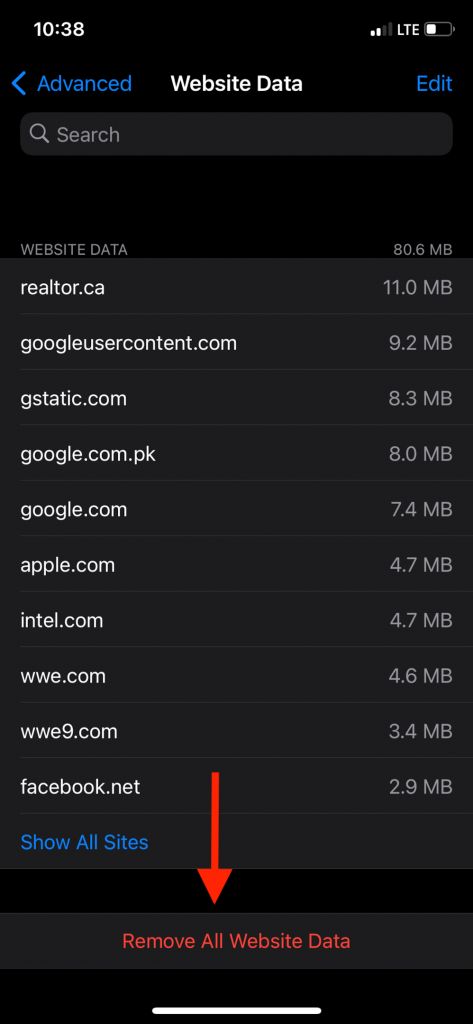This screenshot has height=1024, width=473.
Task: Select the realtor.ca entry
Action: [236, 287]
